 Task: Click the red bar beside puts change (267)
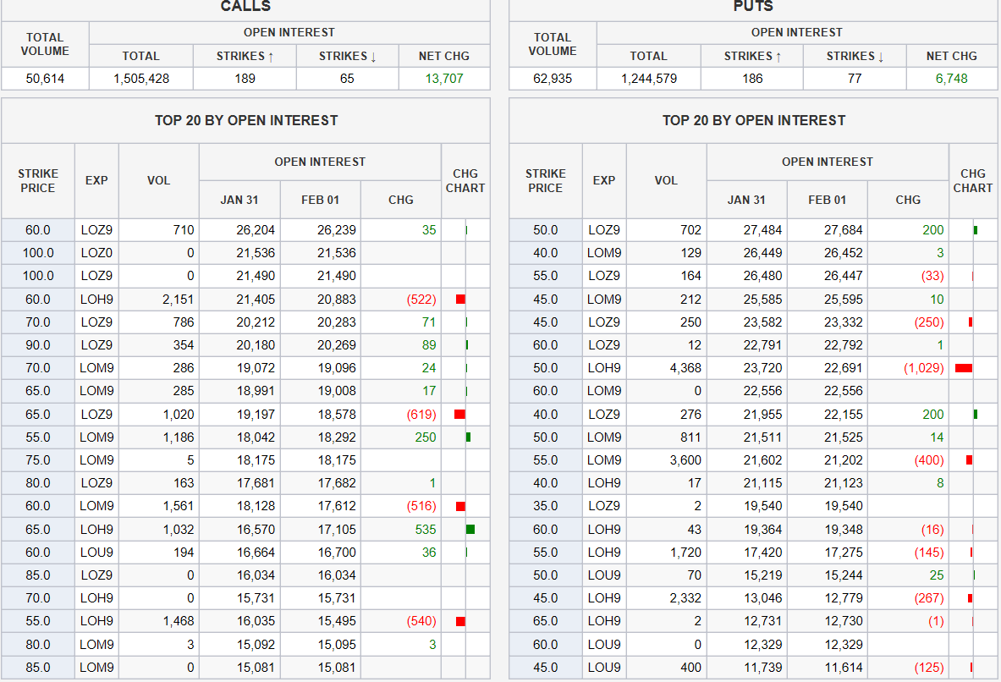tap(970, 598)
